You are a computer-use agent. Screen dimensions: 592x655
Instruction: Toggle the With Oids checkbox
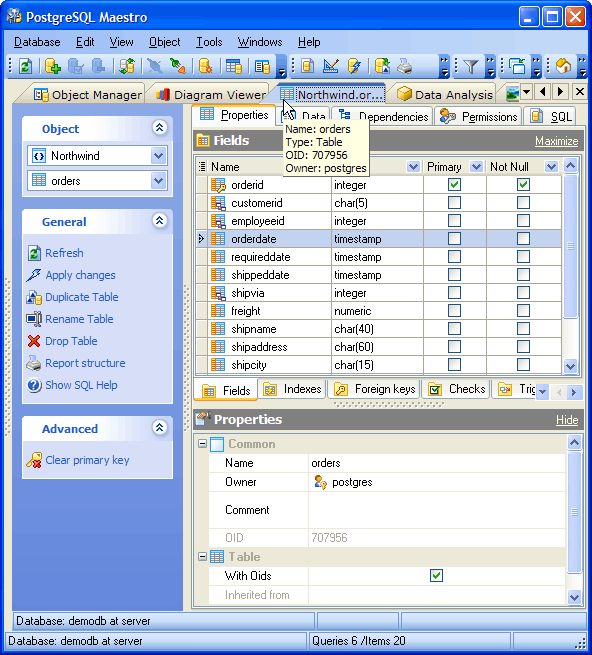click(x=436, y=576)
